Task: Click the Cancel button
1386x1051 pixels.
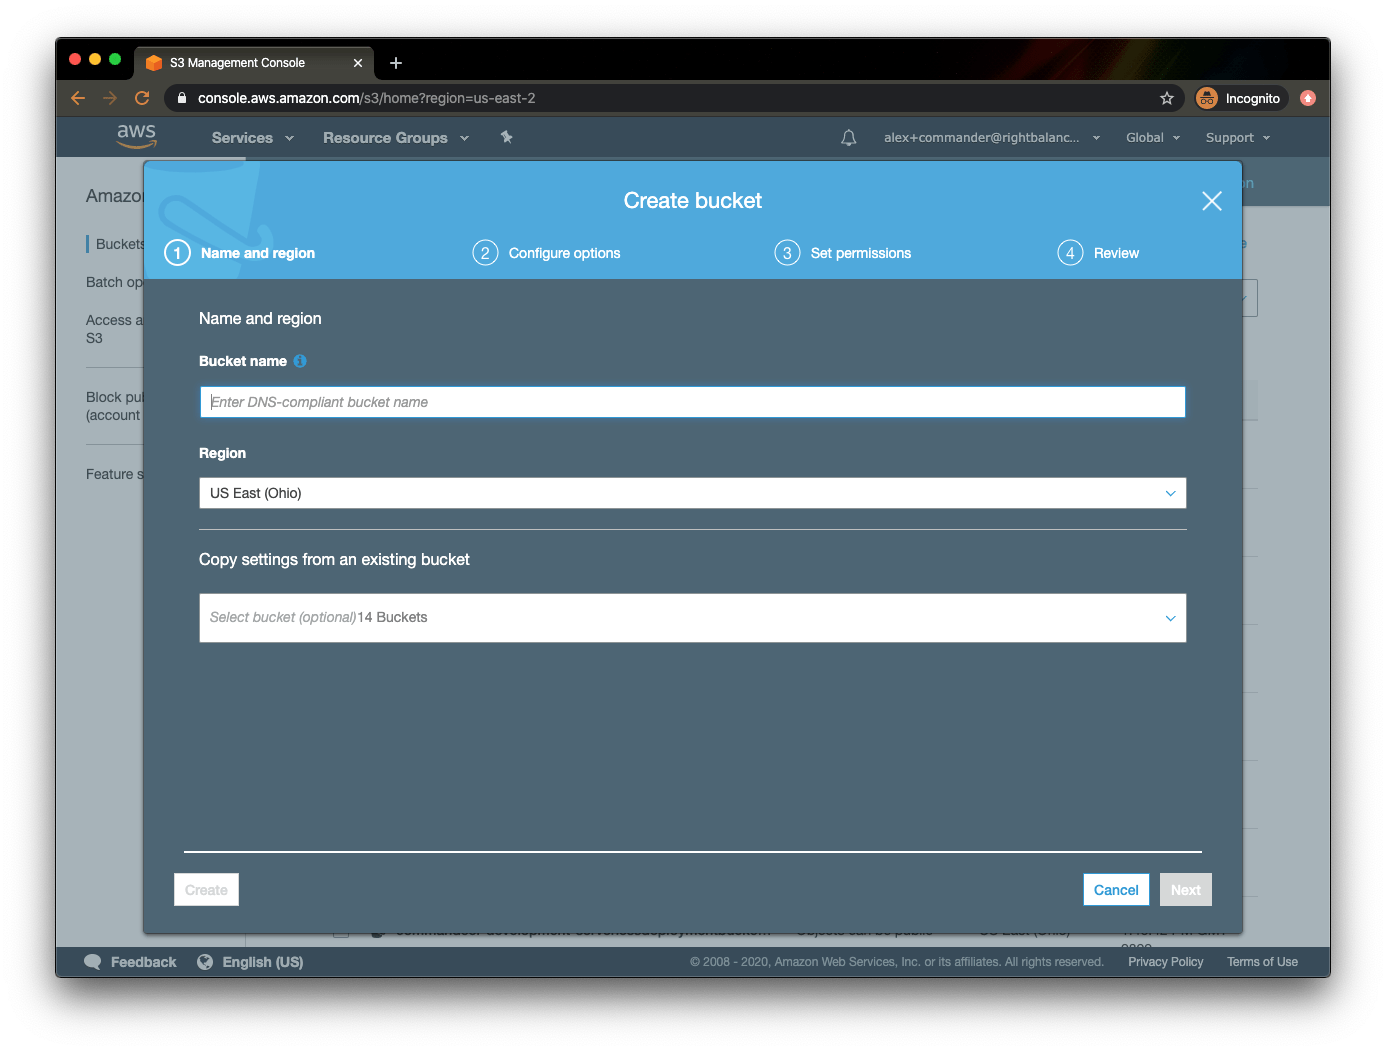Action: 1116,889
